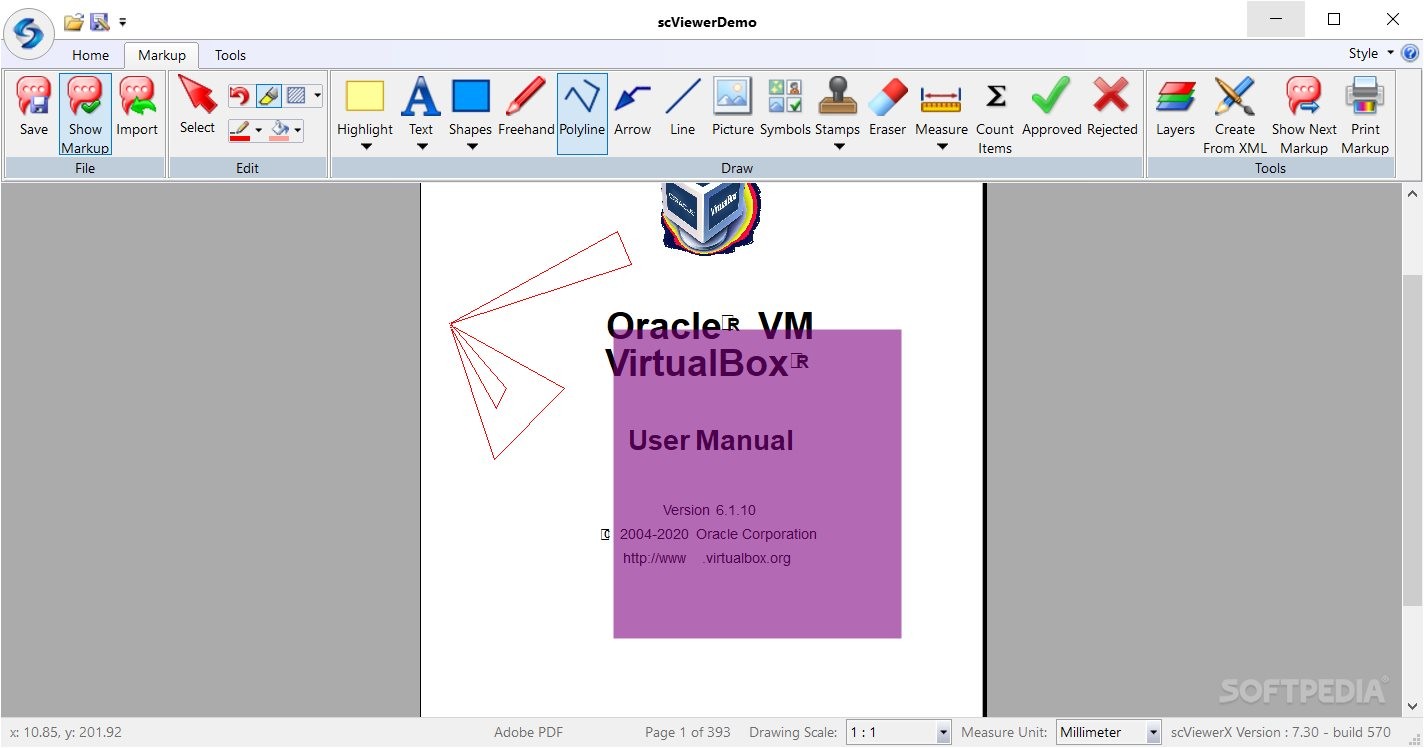Image resolution: width=1424 pixels, height=748 pixels.
Task: Click the virtualbox.org URL in document
Action: [707, 558]
